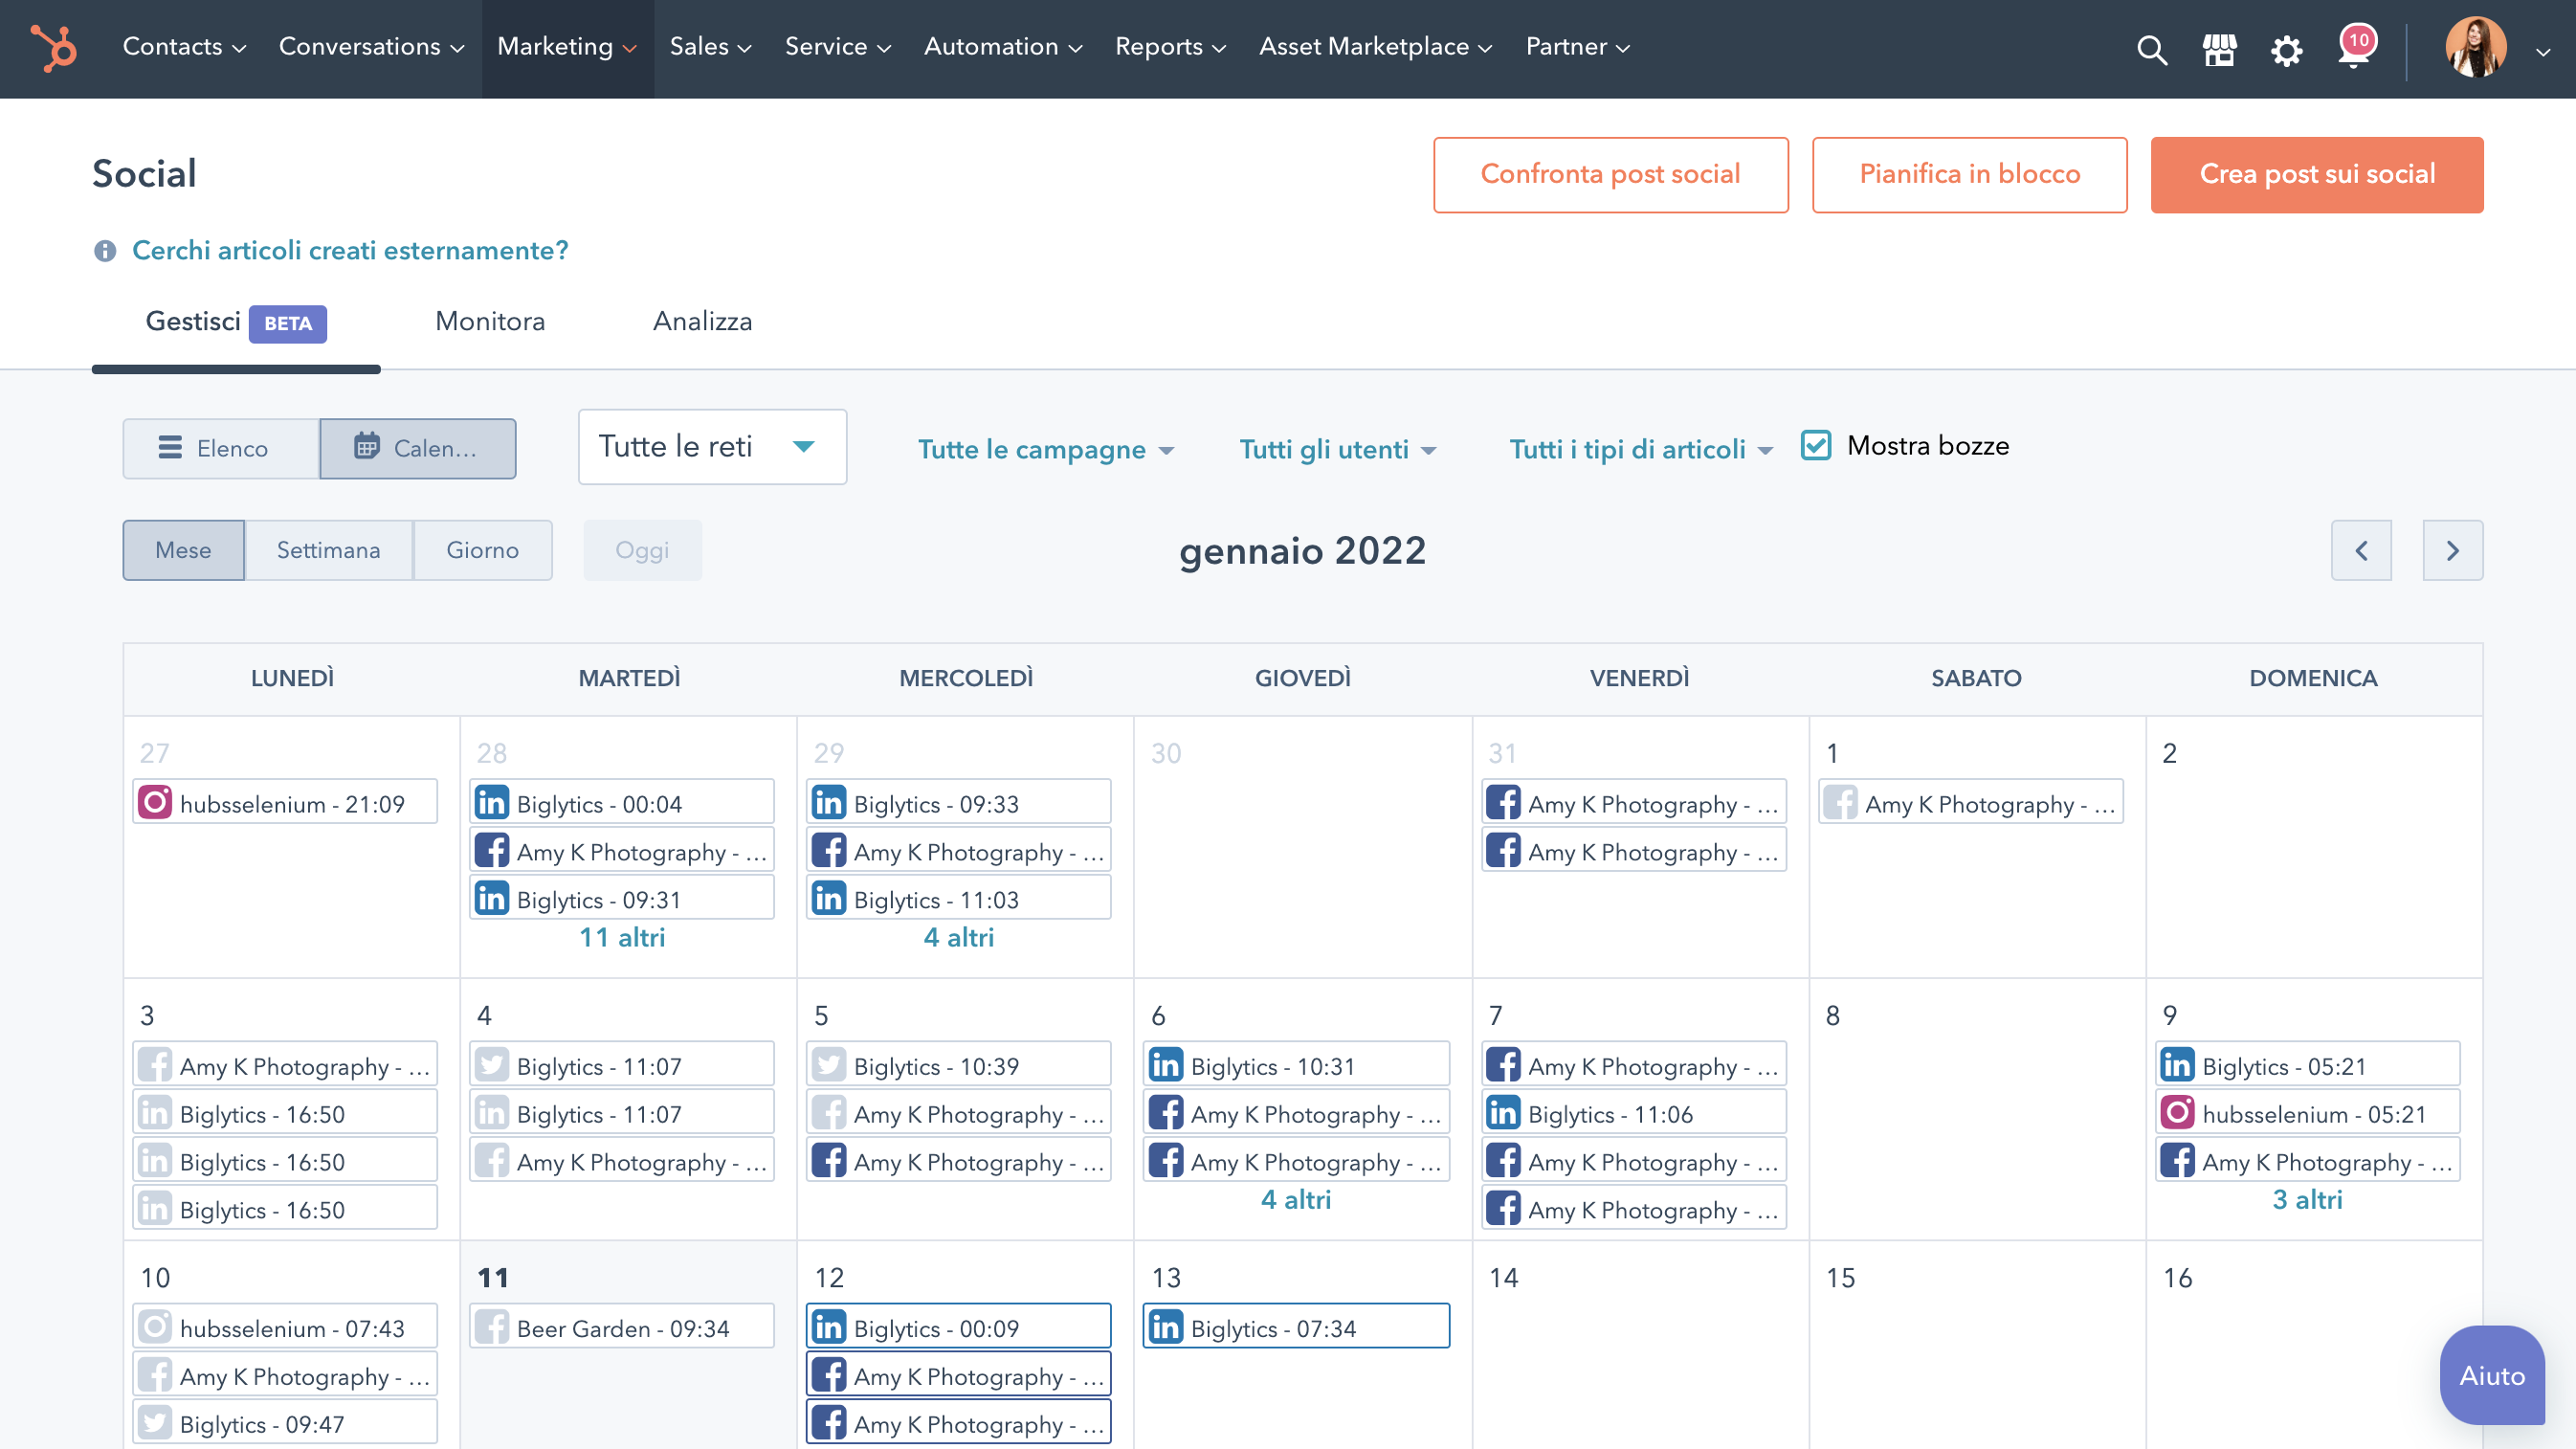
Task: Select the Settimana view toggle
Action: [x=328, y=549]
